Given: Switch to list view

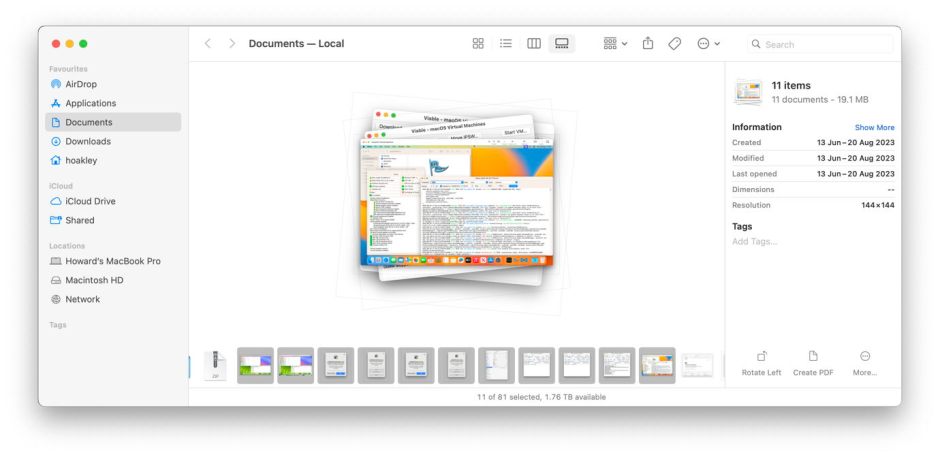Looking at the screenshot, I should 506,44.
